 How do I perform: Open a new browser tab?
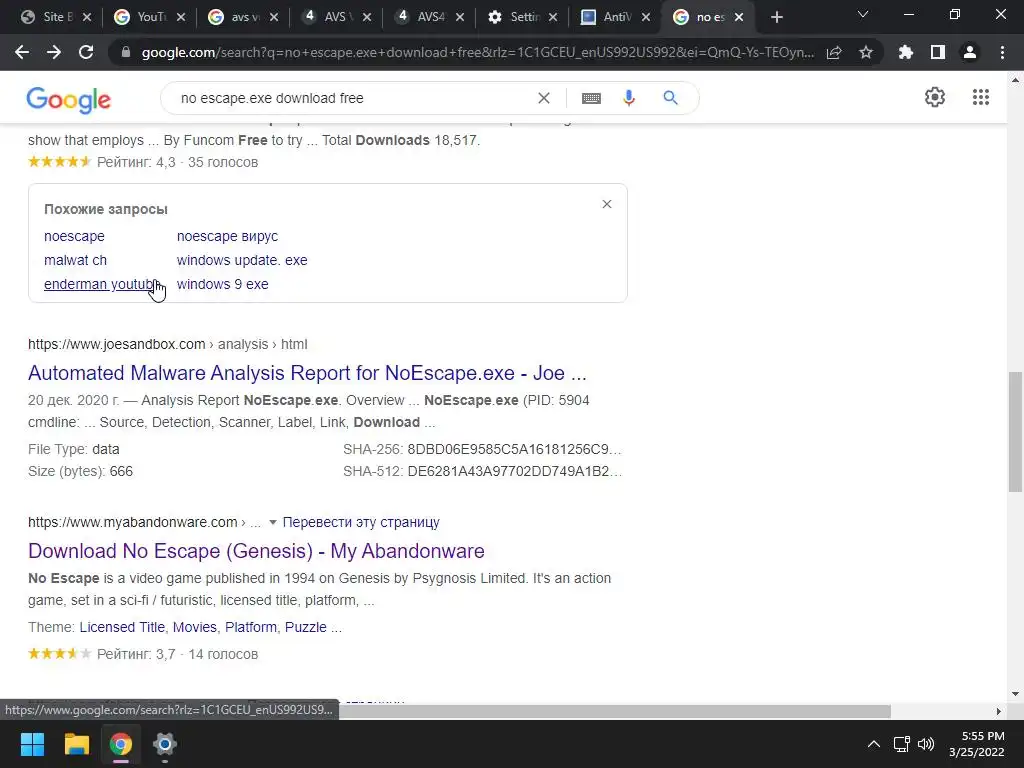click(776, 18)
